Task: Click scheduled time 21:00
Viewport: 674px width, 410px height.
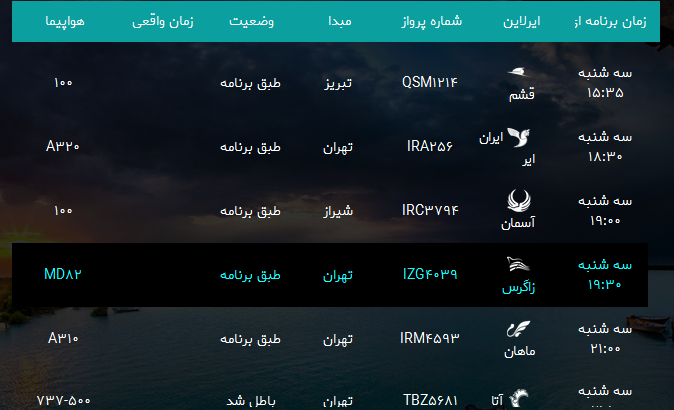Action: tap(605, 348)
